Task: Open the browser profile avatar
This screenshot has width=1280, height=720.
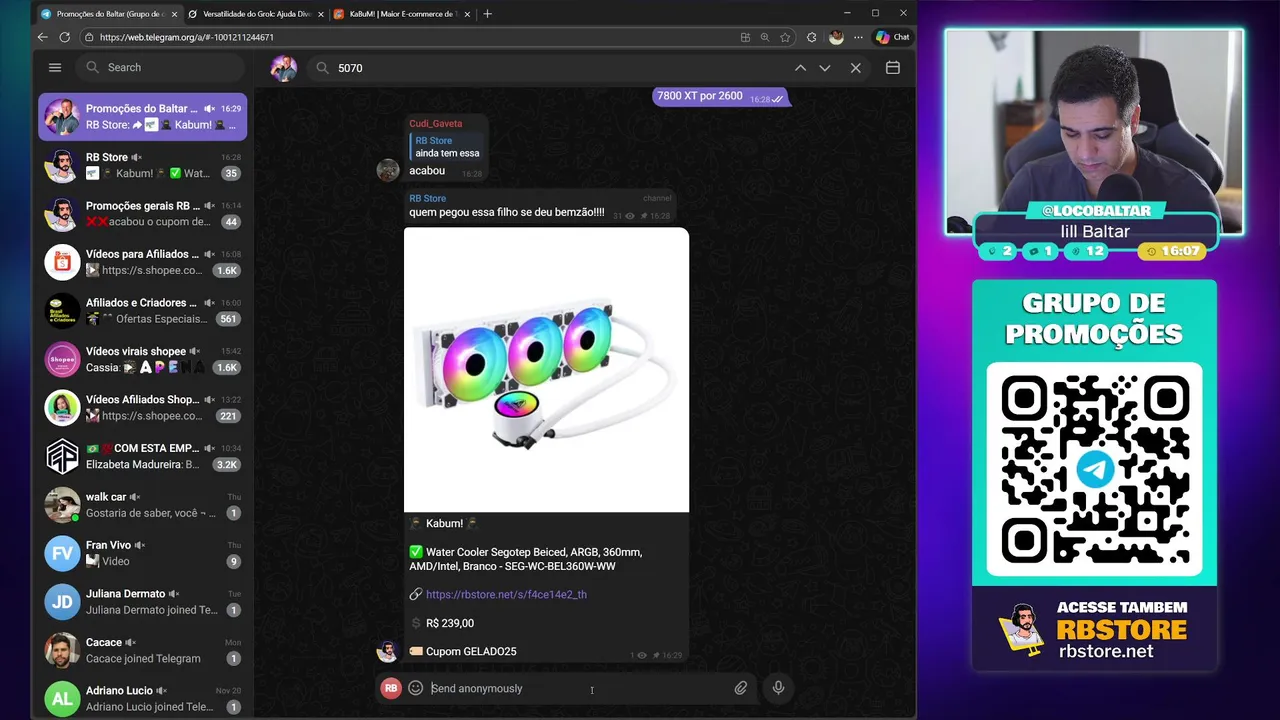Action: tap(836, 37)
